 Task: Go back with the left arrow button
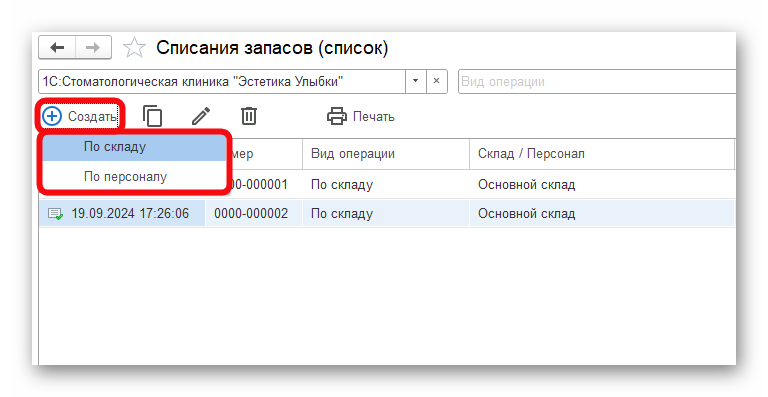click(57, 48)
